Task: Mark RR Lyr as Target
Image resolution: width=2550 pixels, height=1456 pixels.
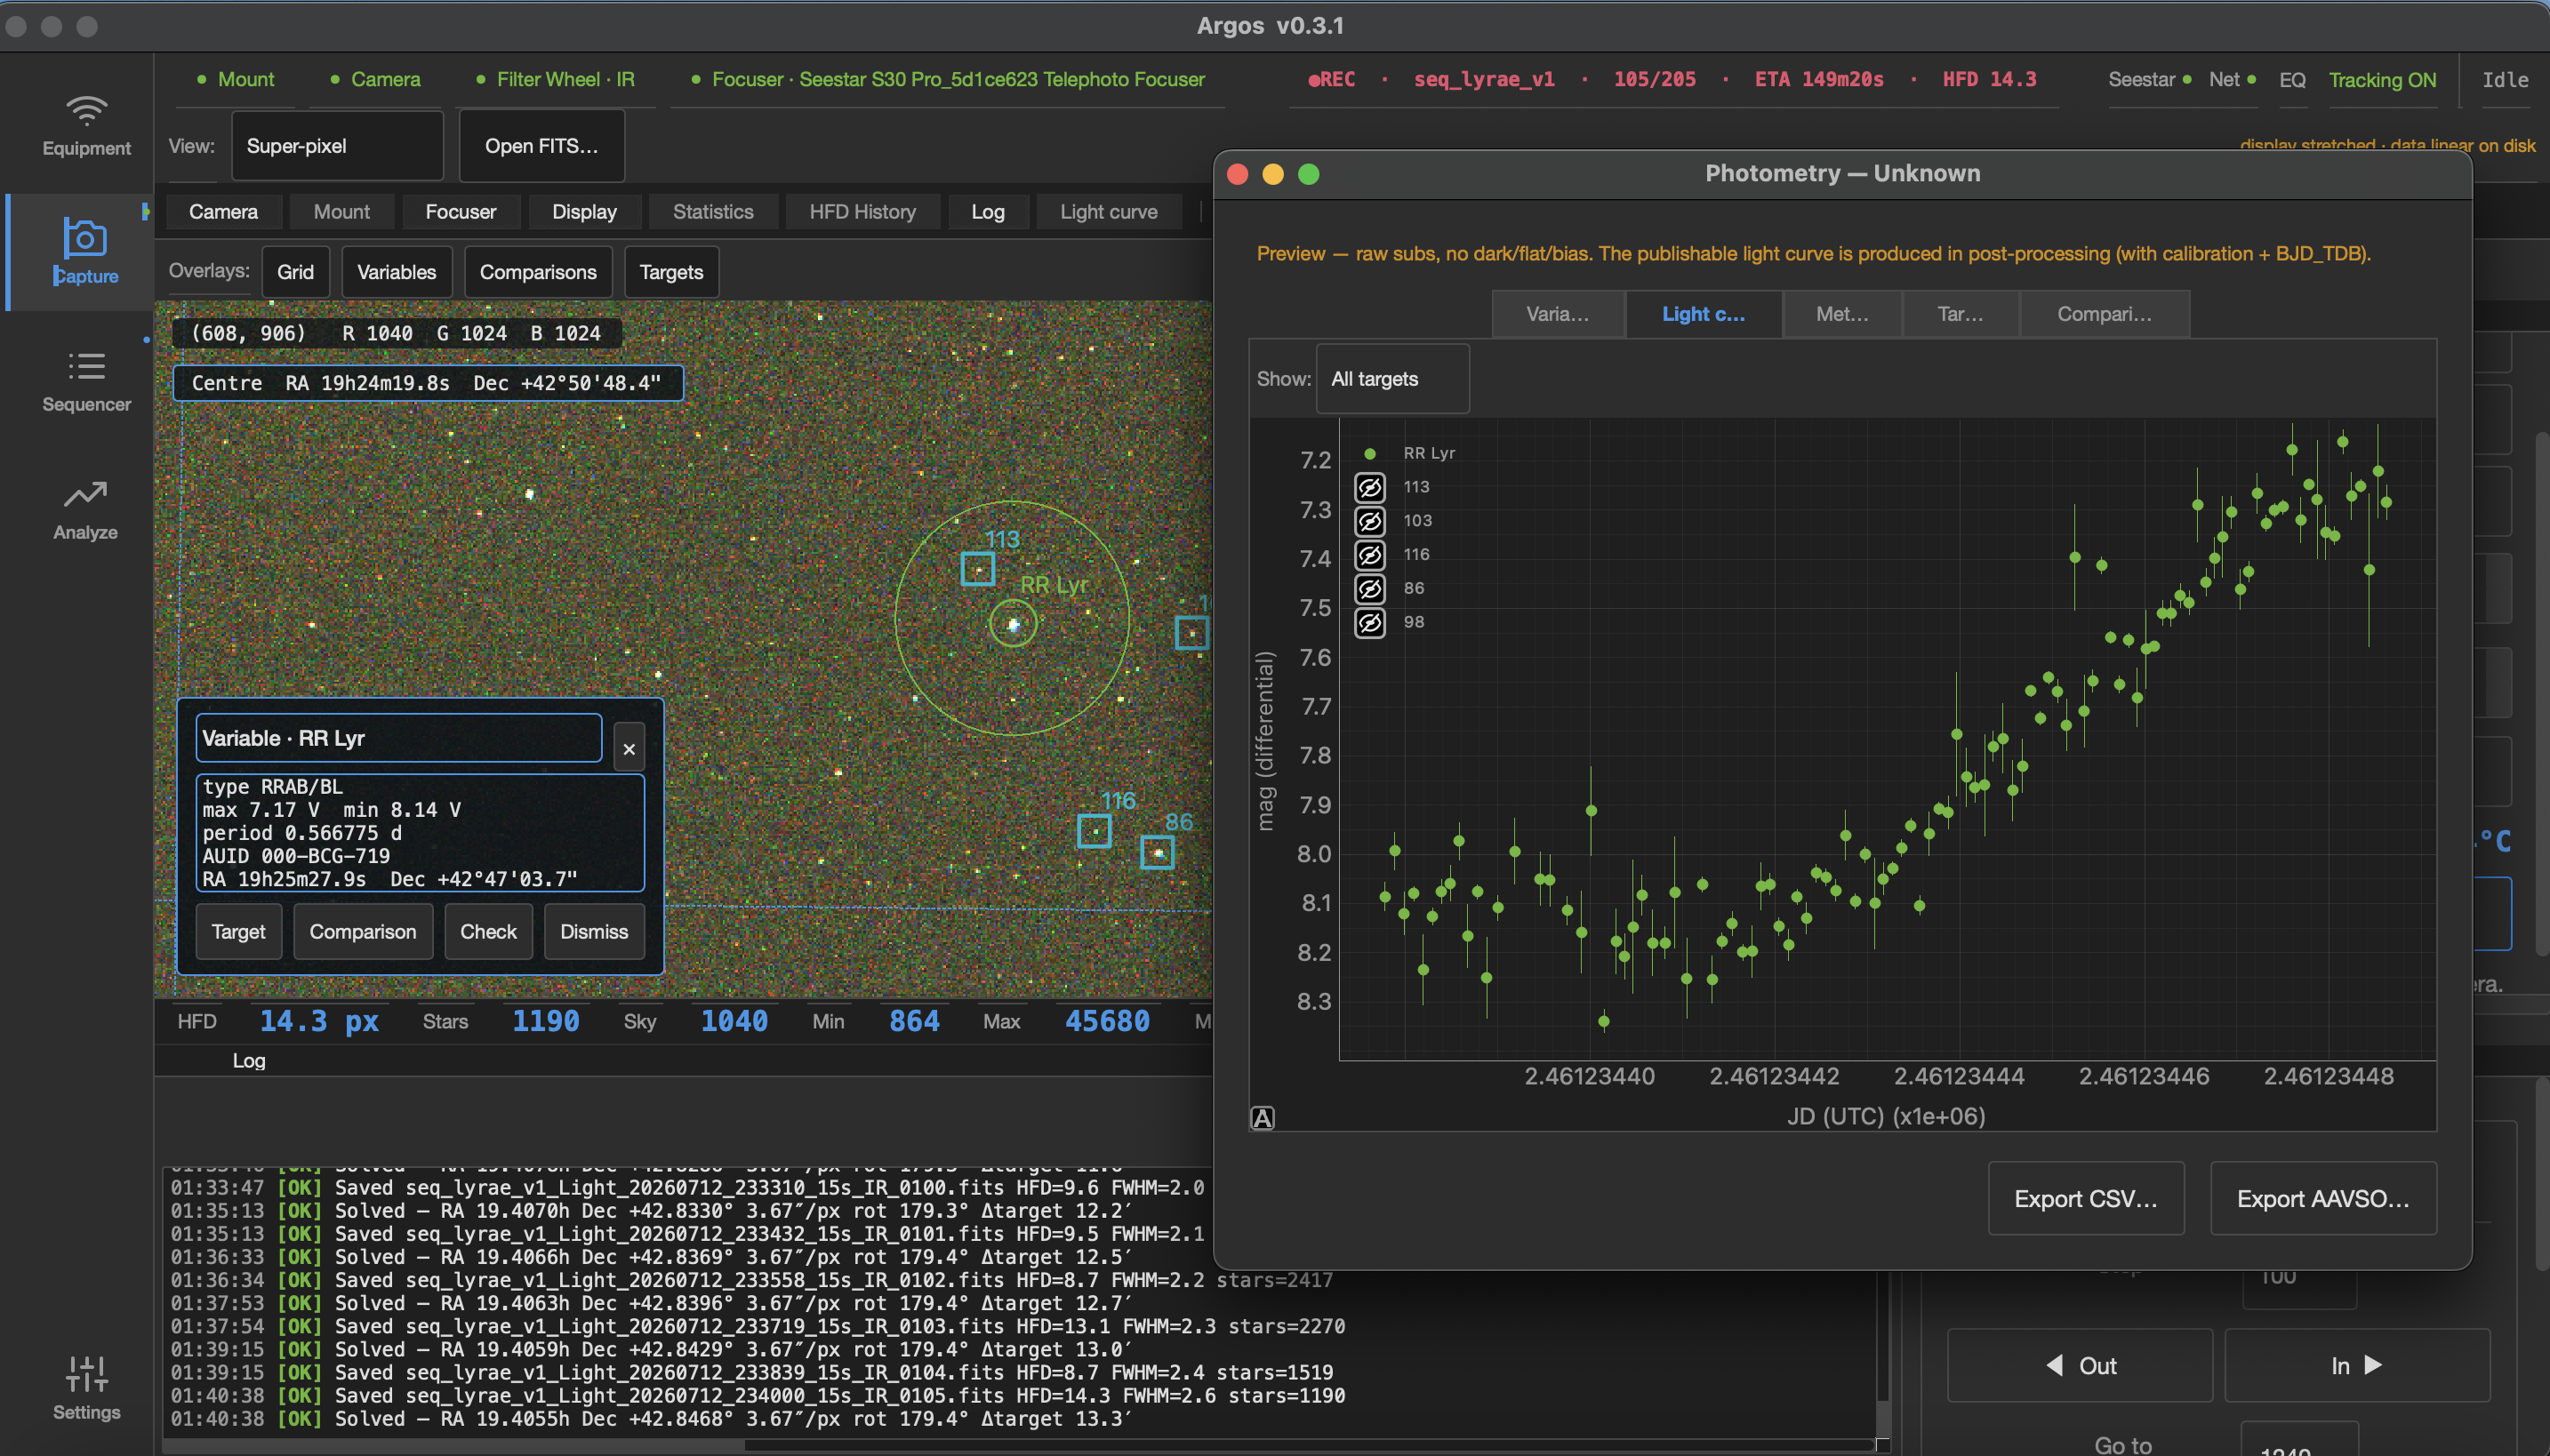Action: click(238, 931)
